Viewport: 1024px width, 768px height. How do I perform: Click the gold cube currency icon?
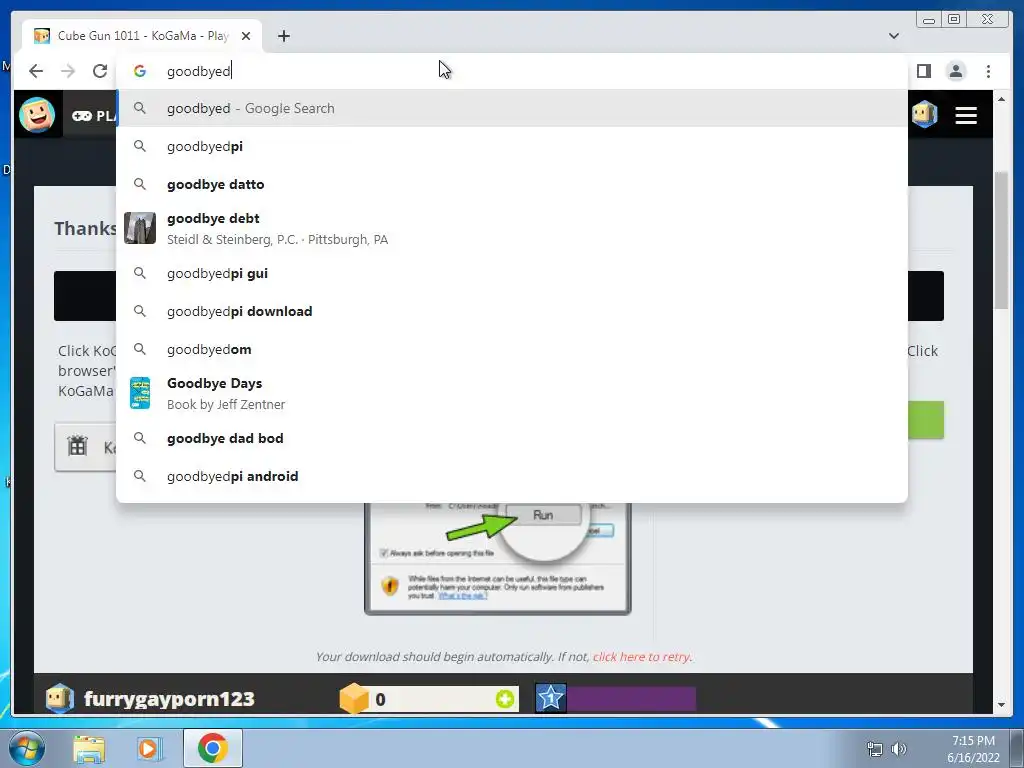pos(354,699)
